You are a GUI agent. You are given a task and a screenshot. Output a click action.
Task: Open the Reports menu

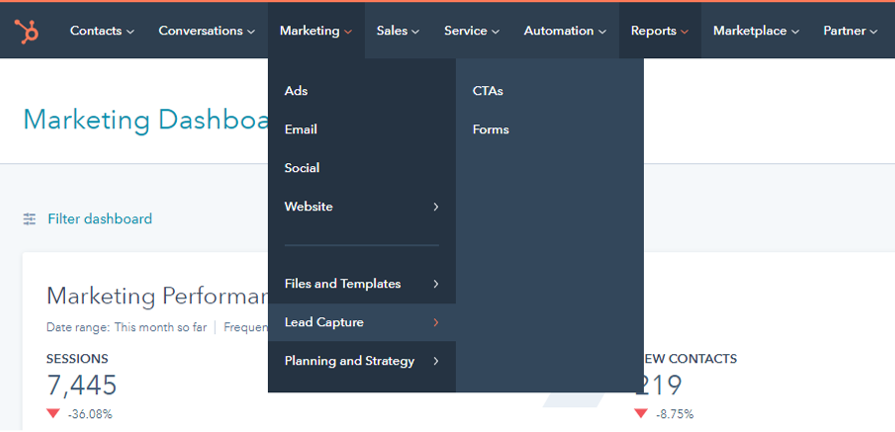(660, 31)
